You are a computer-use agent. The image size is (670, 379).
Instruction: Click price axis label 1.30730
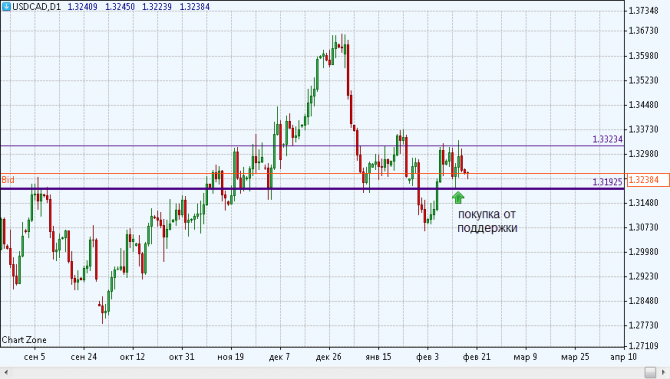tap(644, 227)
